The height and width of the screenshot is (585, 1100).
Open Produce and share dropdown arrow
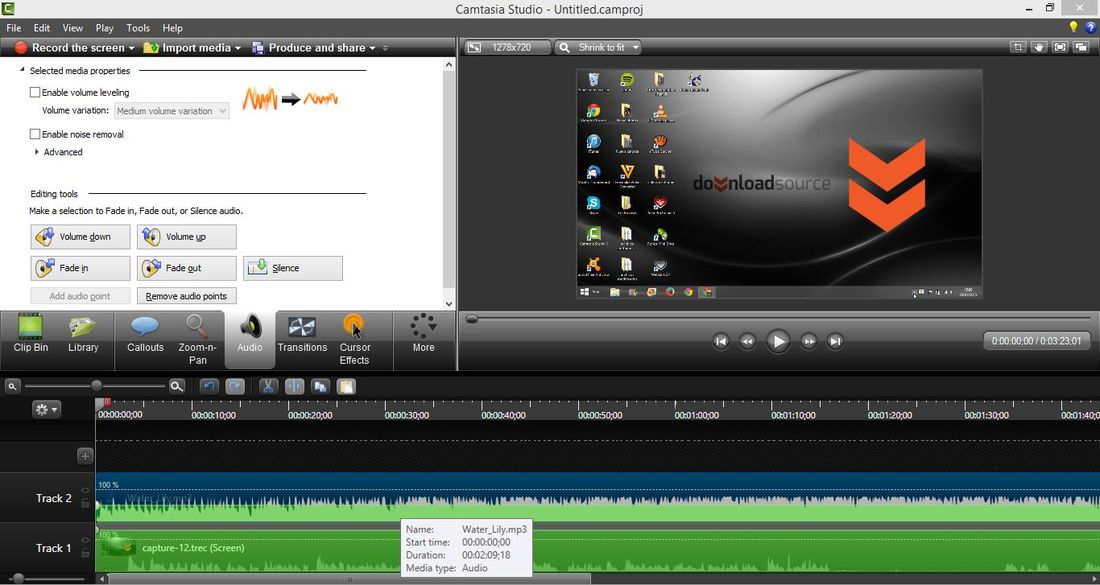(x=373, y=48)
